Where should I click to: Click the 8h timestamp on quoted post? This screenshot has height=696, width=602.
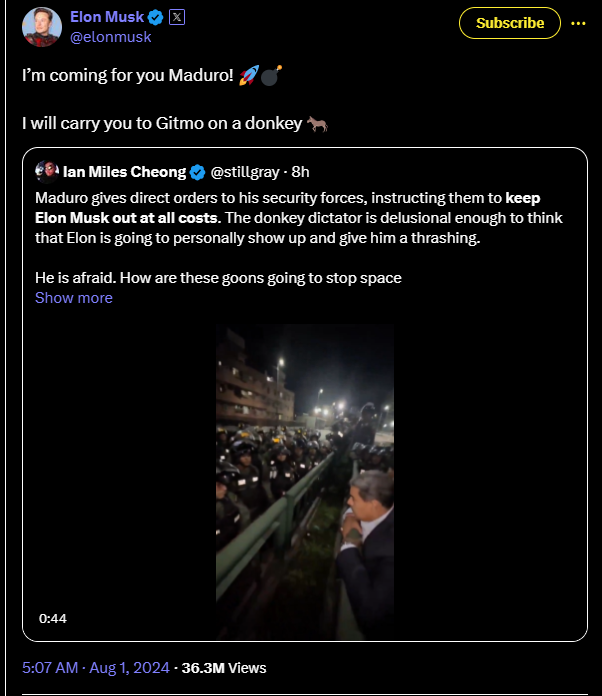pyautogui.click(x=300, y=172)
